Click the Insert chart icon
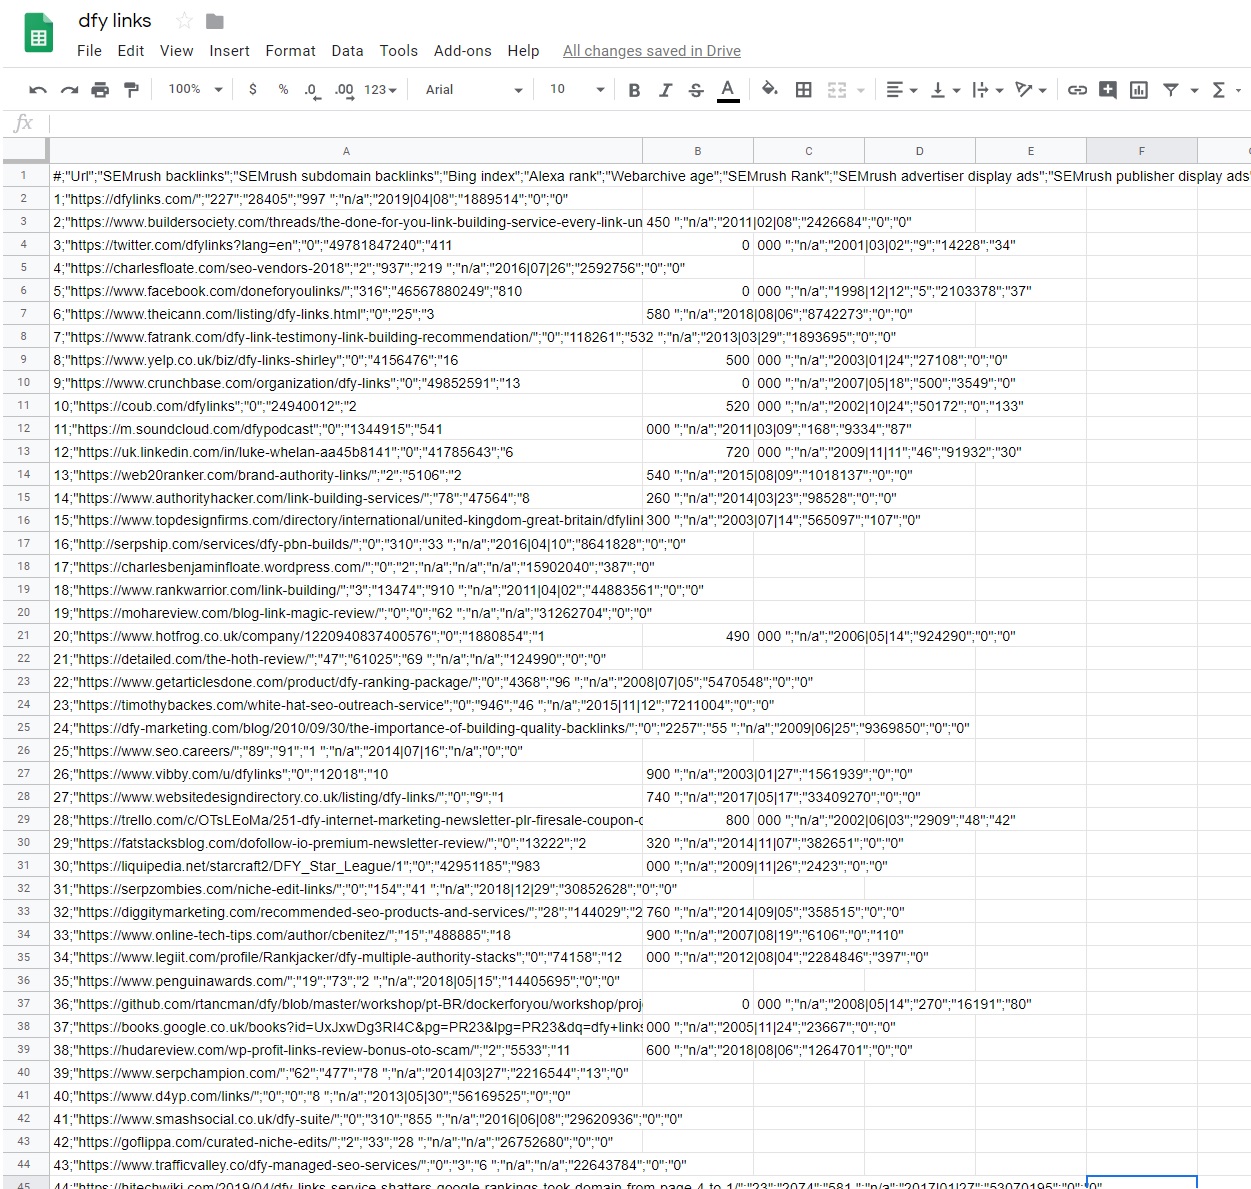Viewport: 1251px width, 1189px height. click(x=1138, y=90)
